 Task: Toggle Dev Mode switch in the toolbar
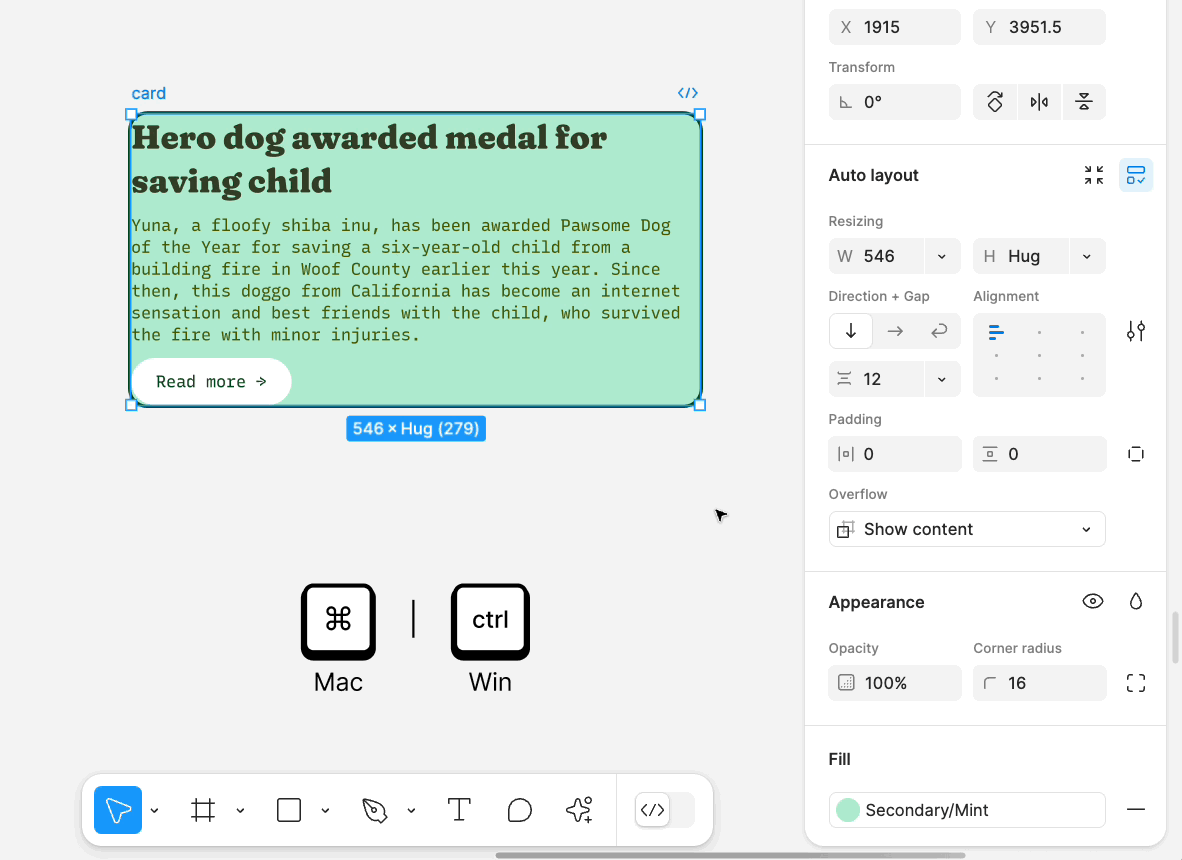pyautogui.click(x=664, y=810)
